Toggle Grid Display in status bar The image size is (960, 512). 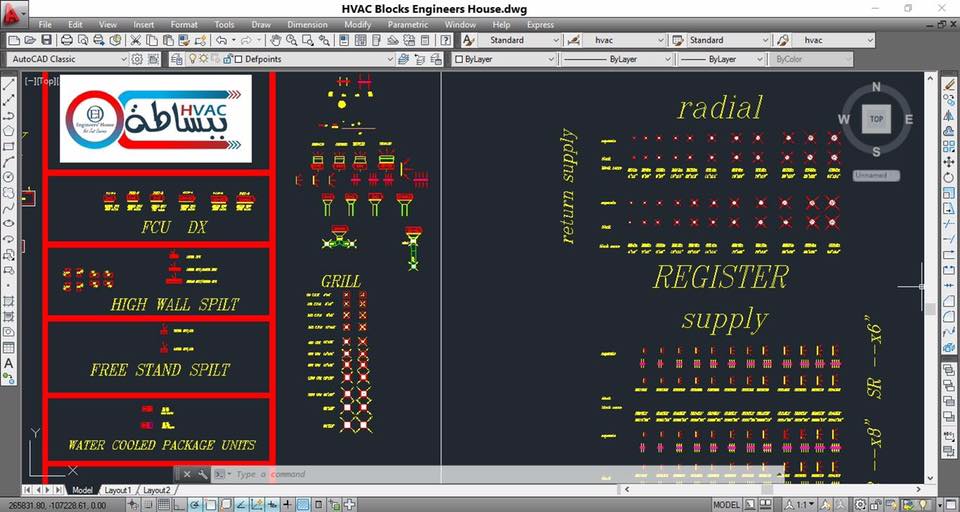[x=163, y=505]
